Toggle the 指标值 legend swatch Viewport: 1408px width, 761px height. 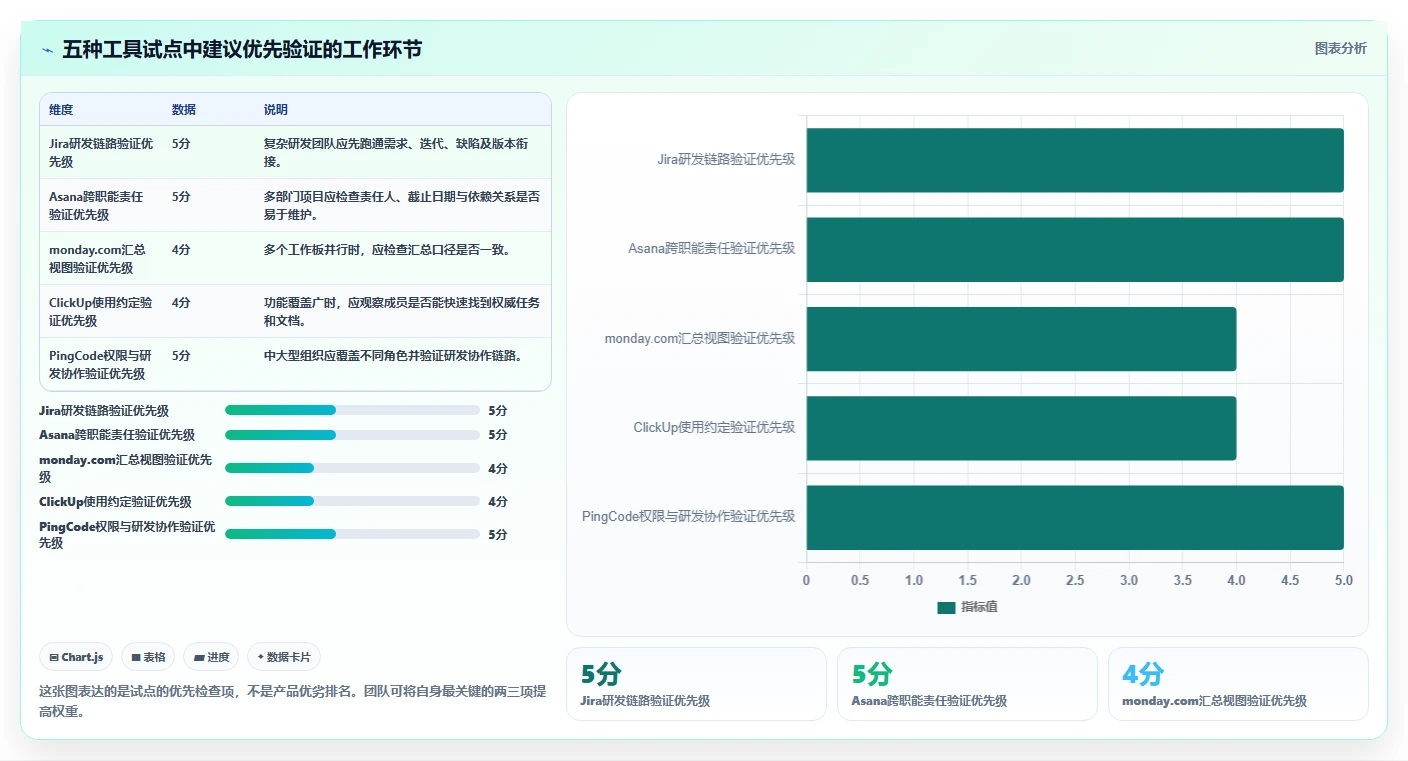click(x=946, y=608)
